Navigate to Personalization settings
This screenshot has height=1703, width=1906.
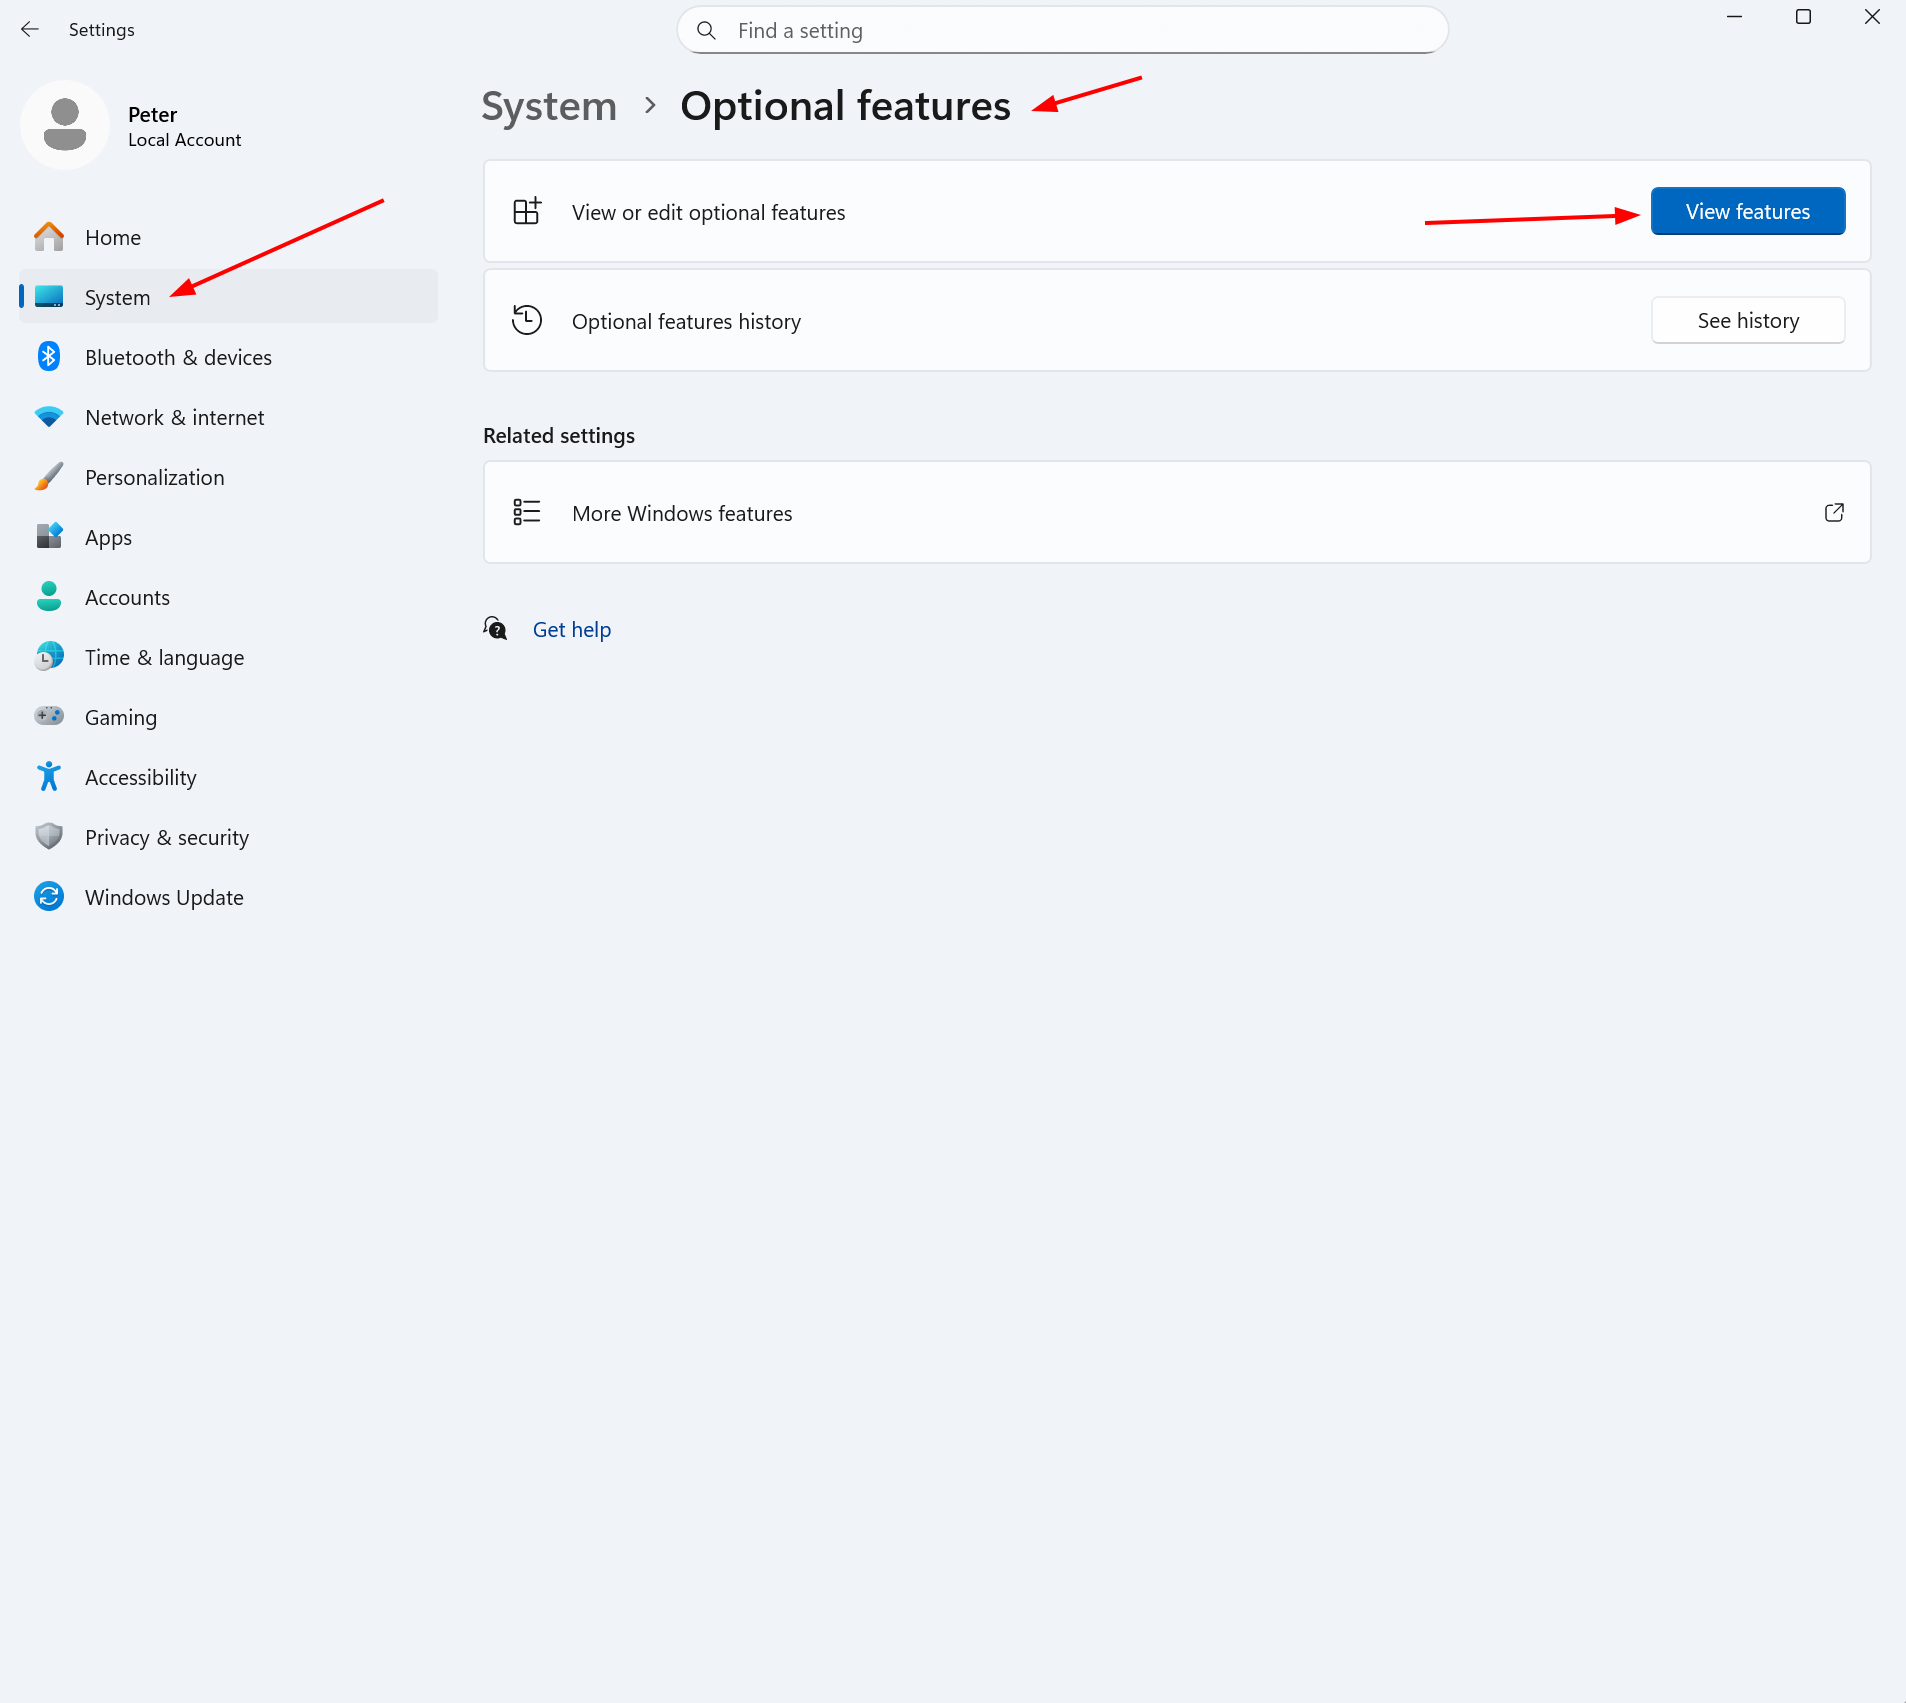coord(228,477)
